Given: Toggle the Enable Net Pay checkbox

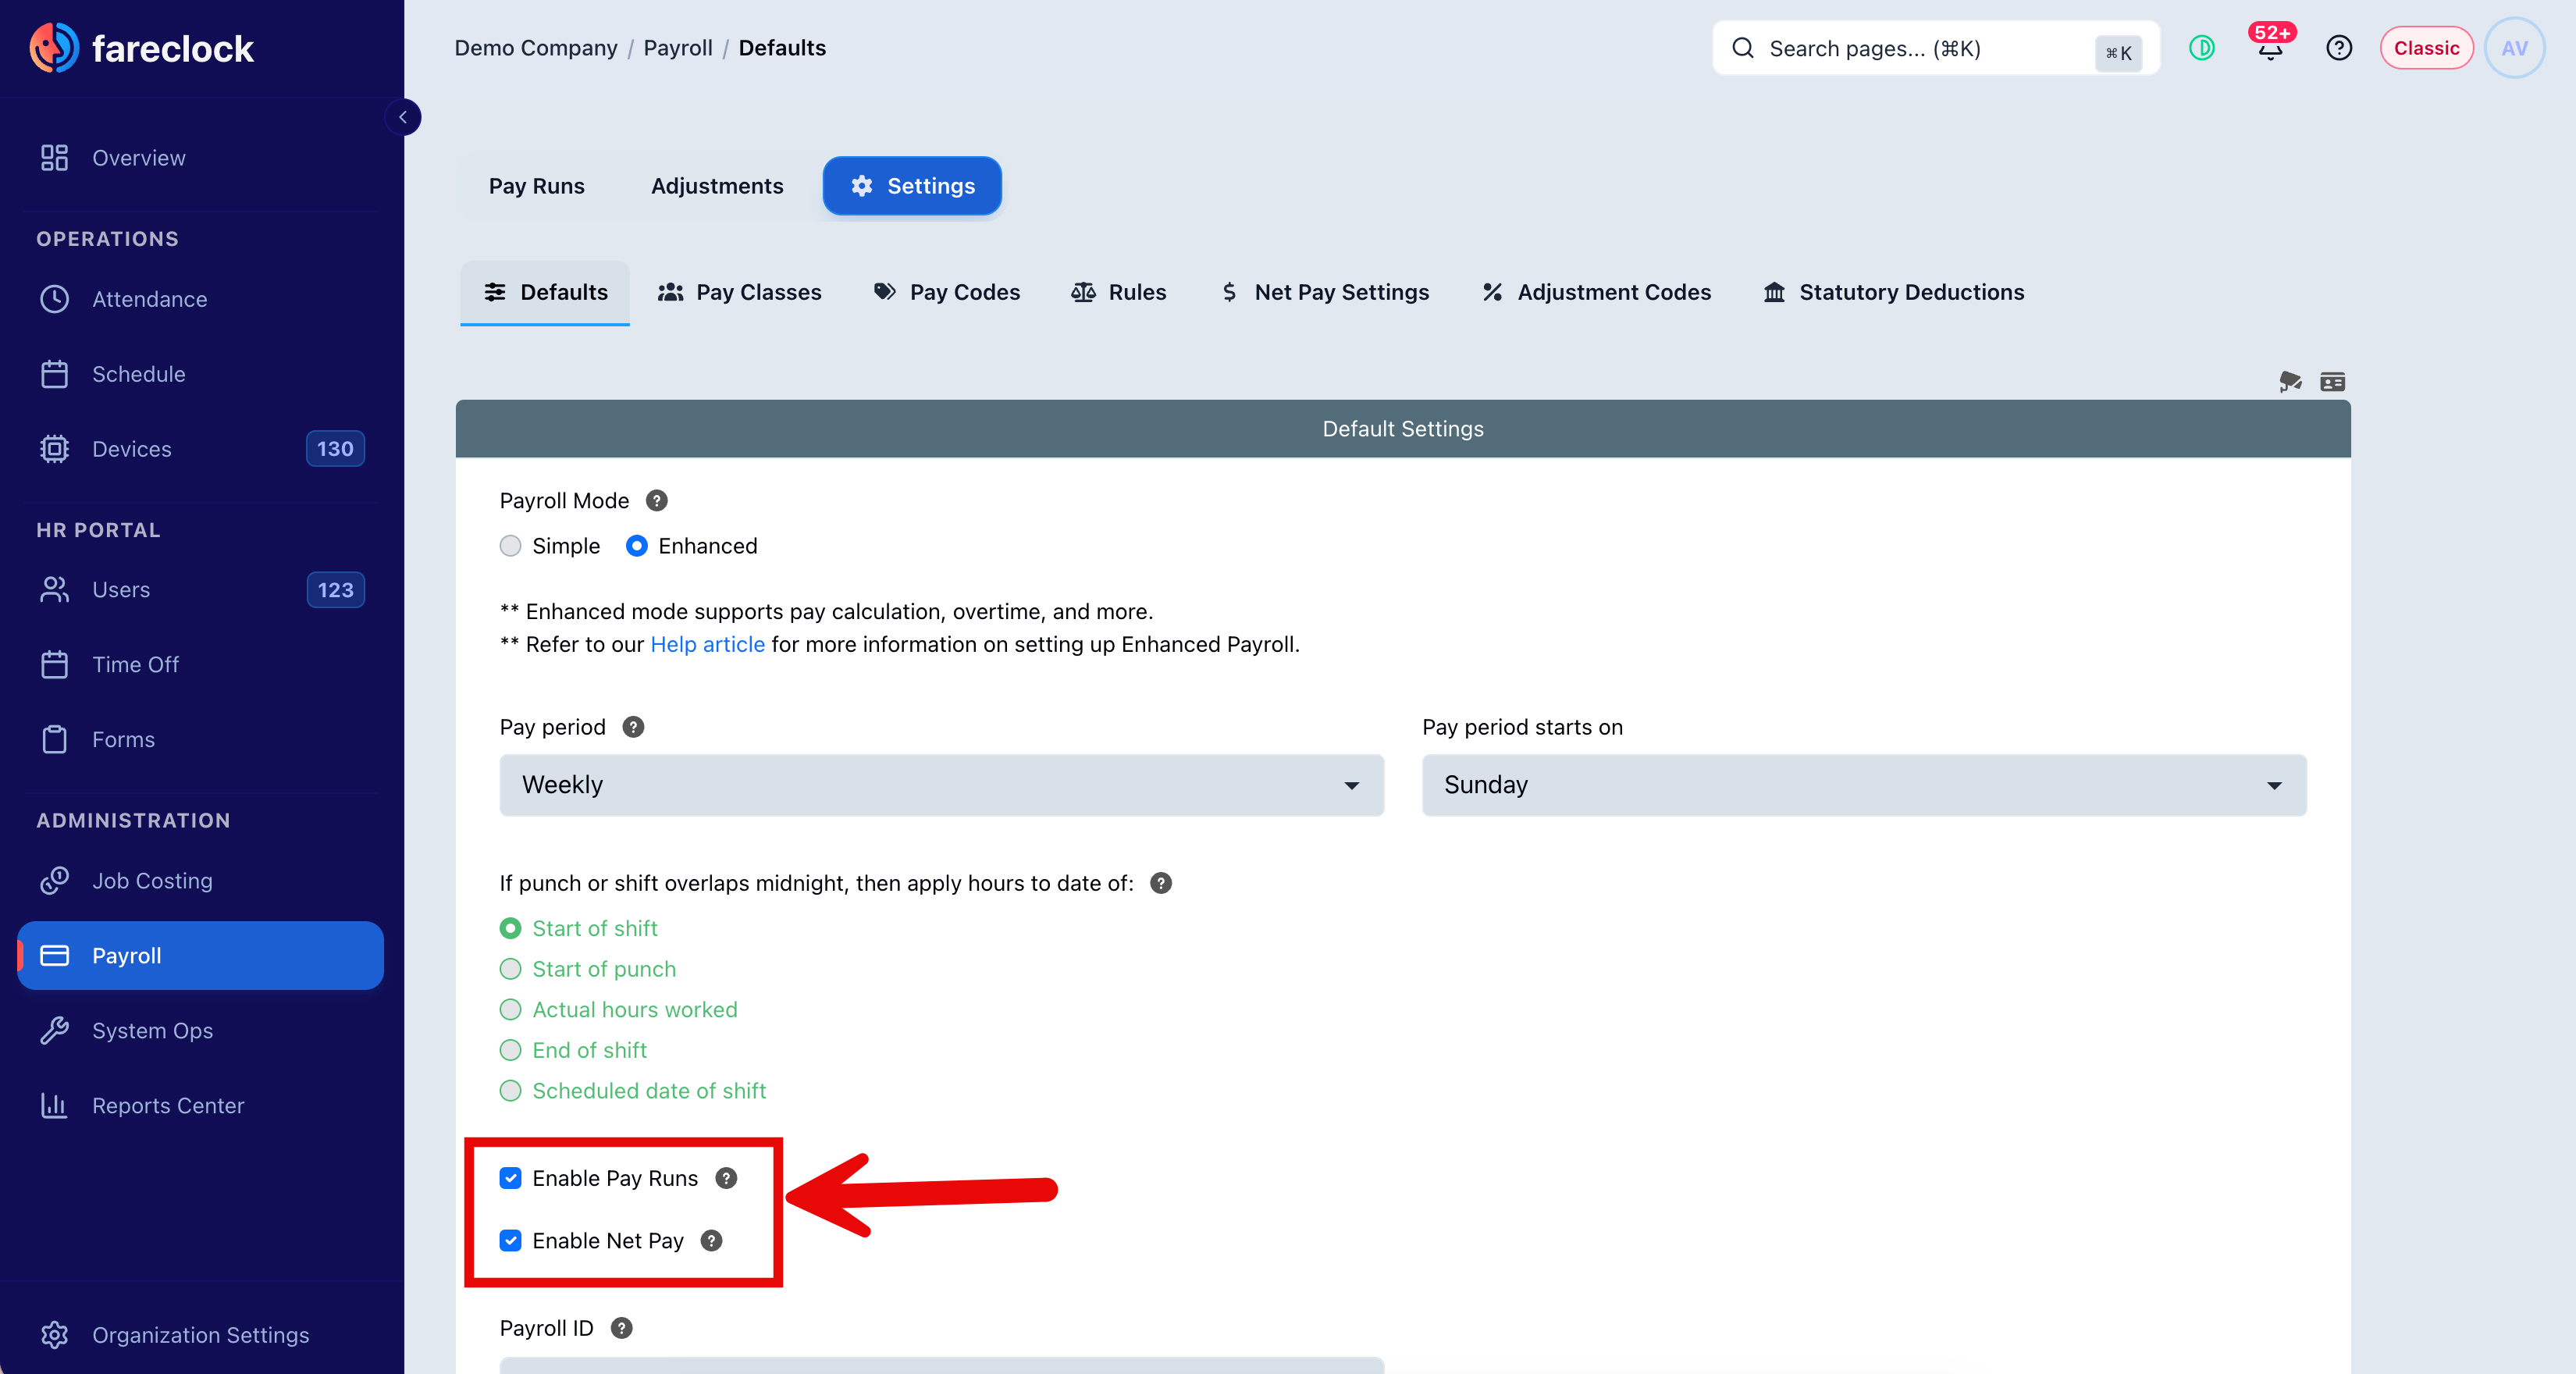Looking at the screenshot, I should tap(511, 1240).
